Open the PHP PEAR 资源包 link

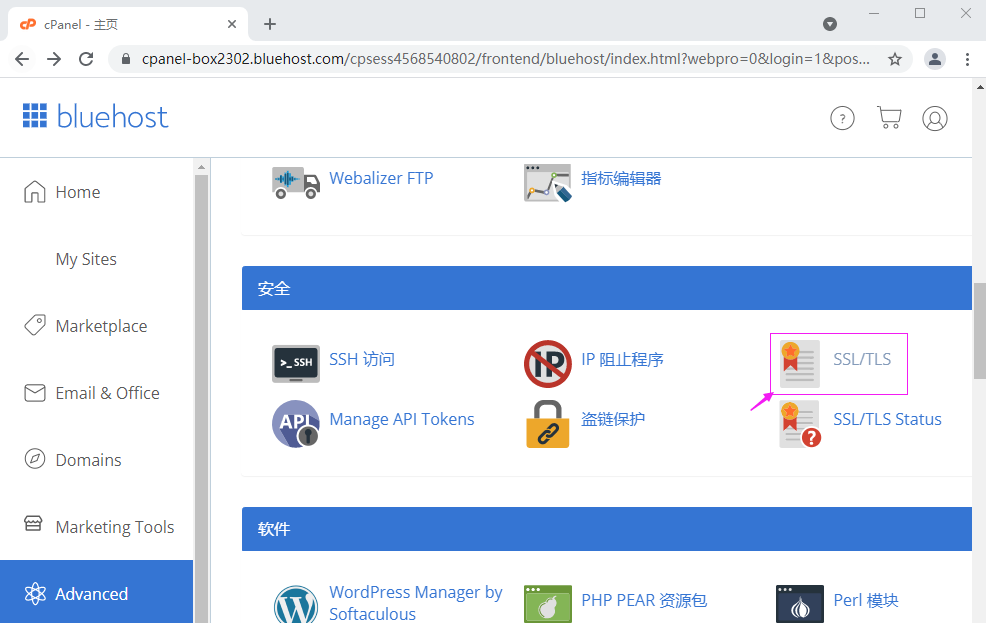coord(644,600)
